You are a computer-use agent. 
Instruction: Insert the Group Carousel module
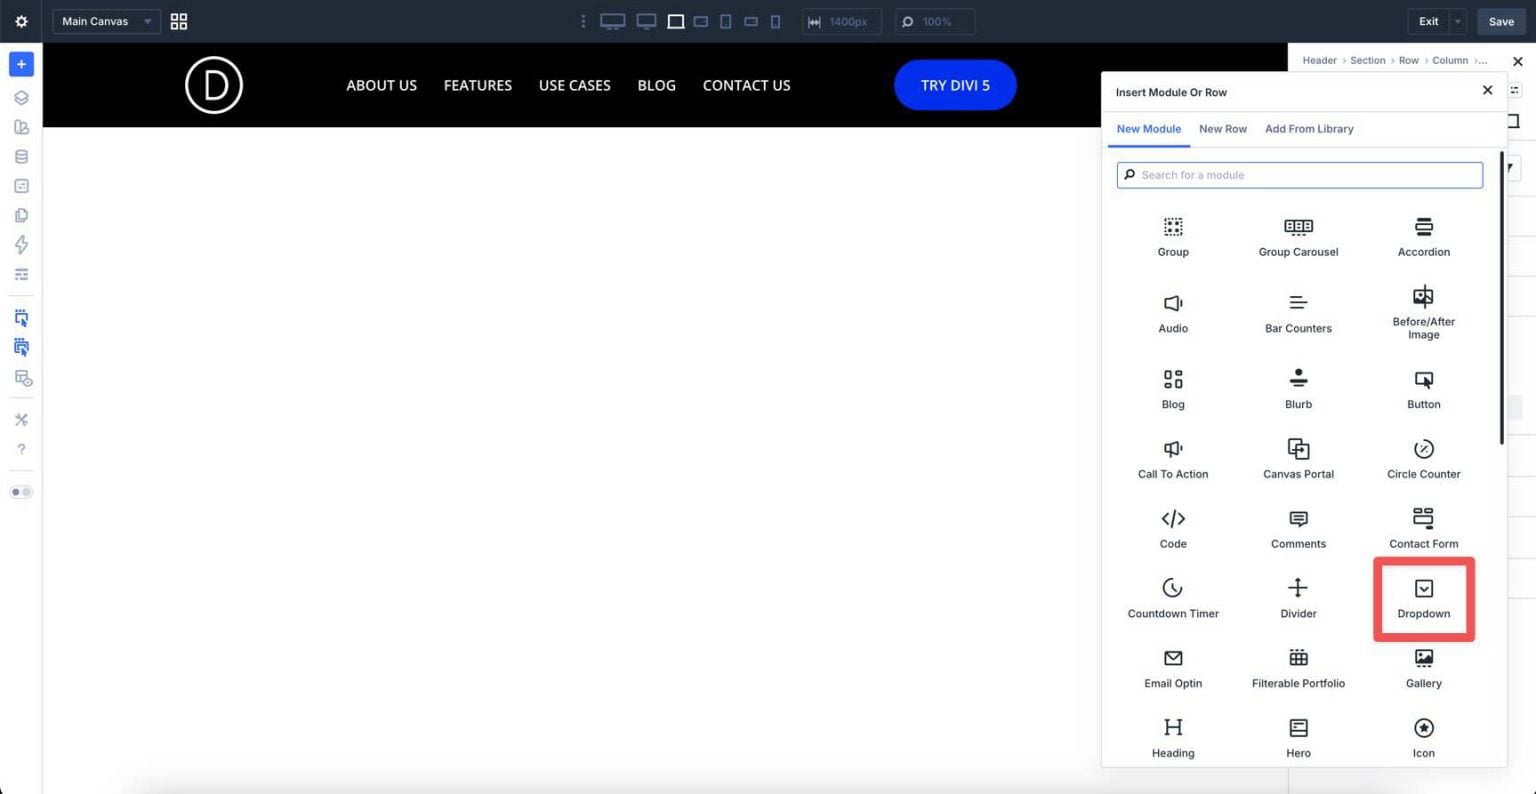click(1298, 237)
